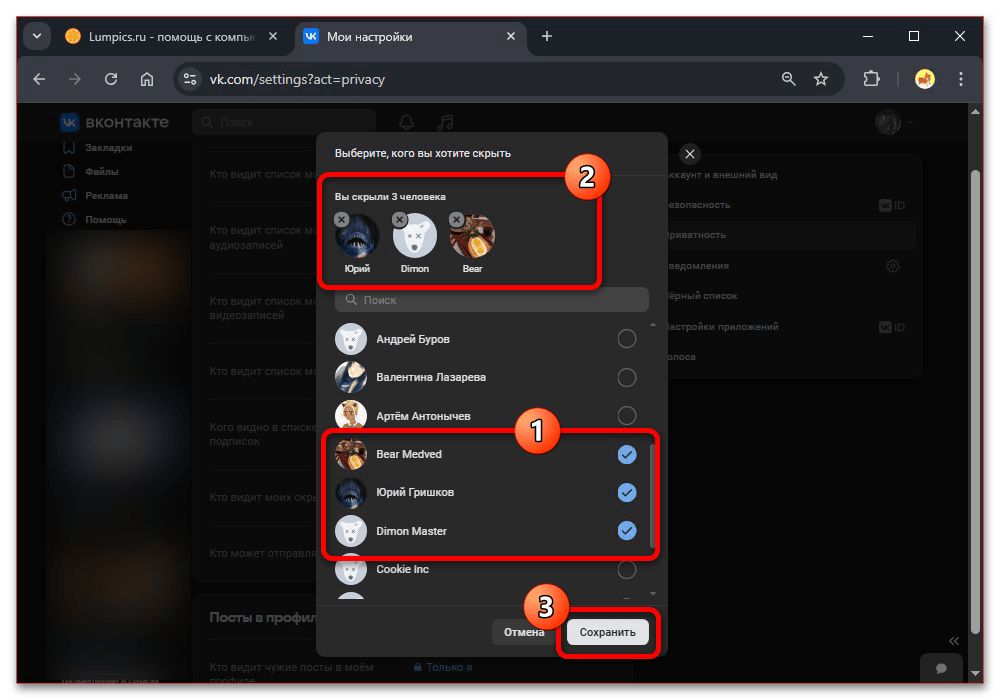The image size is (1000, 700).
Task: Open the chat bubble icon
Action: [941, 668]
